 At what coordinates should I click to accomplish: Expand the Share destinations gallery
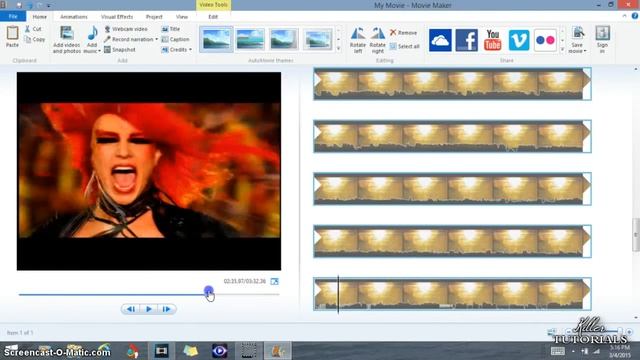click(562, 49)
